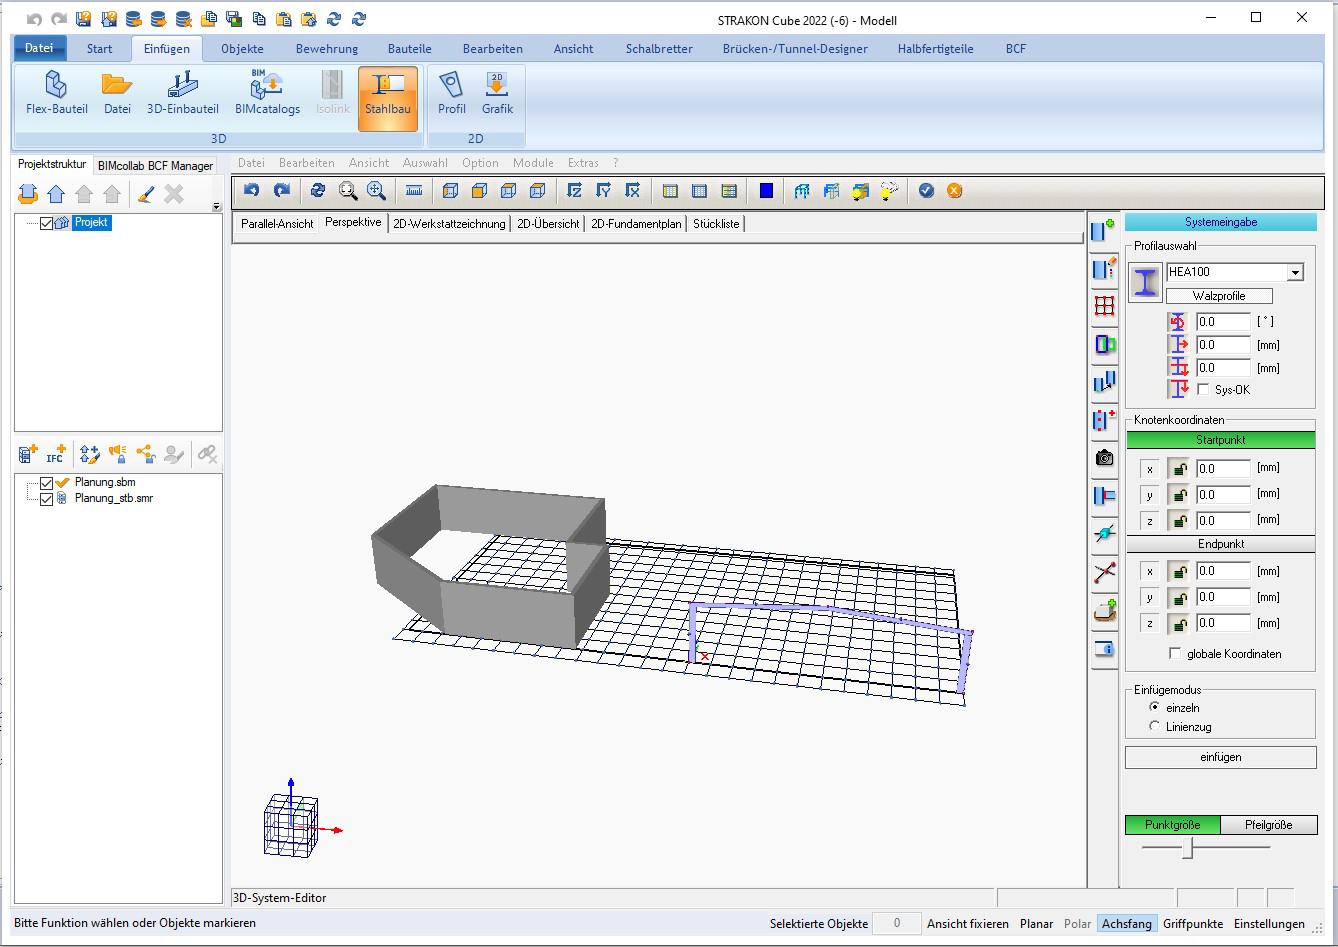Click the ruler measure icon in editor toolbar
This screenshot has width=1338, height=947.
pos(414,191)
